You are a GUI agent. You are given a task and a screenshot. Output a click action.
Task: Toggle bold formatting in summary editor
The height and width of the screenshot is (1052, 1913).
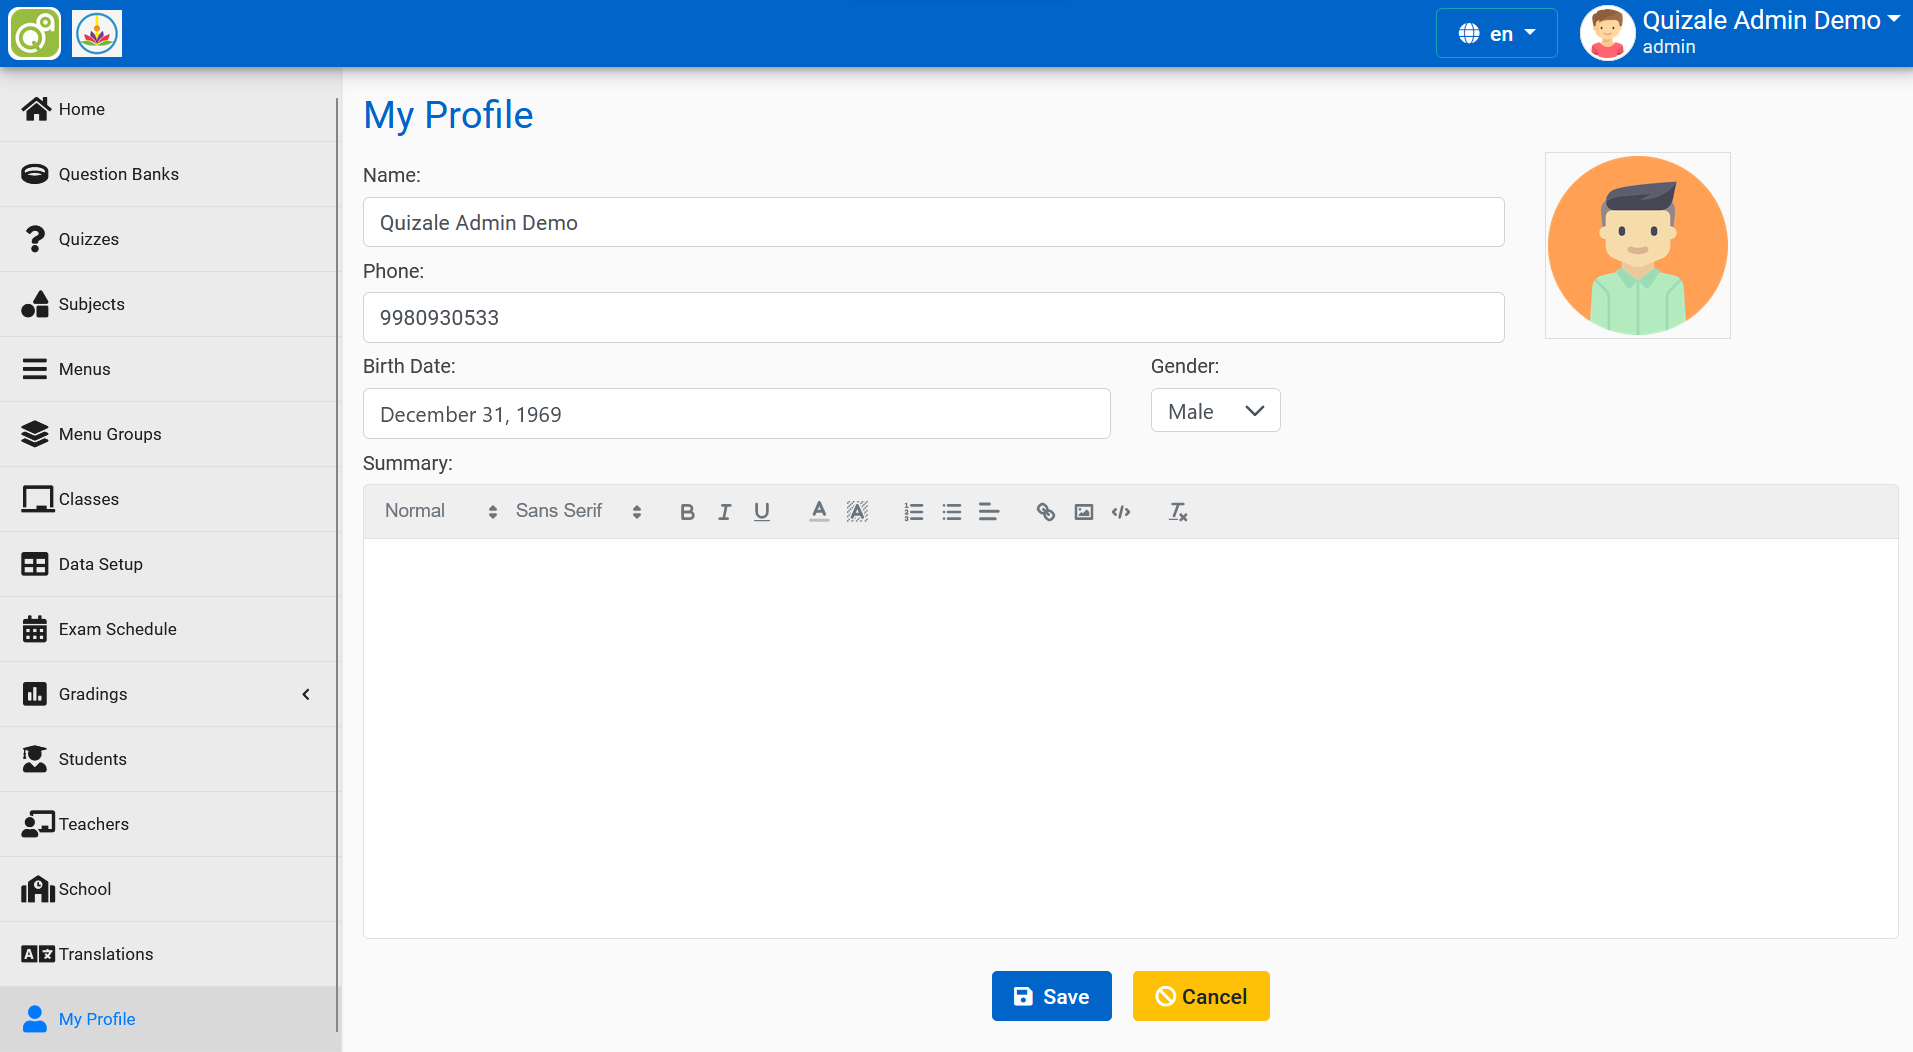(x=687, y=512)
